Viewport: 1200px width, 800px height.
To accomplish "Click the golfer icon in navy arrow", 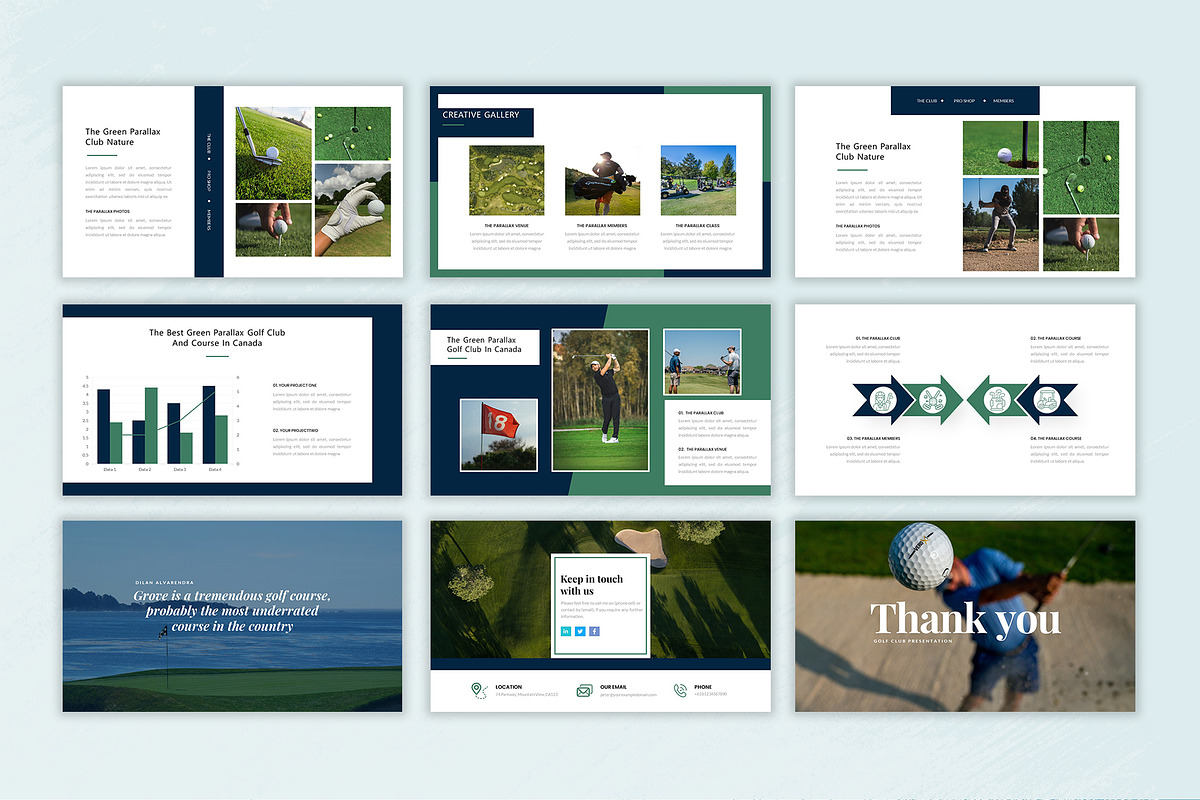I will [881, 400].
